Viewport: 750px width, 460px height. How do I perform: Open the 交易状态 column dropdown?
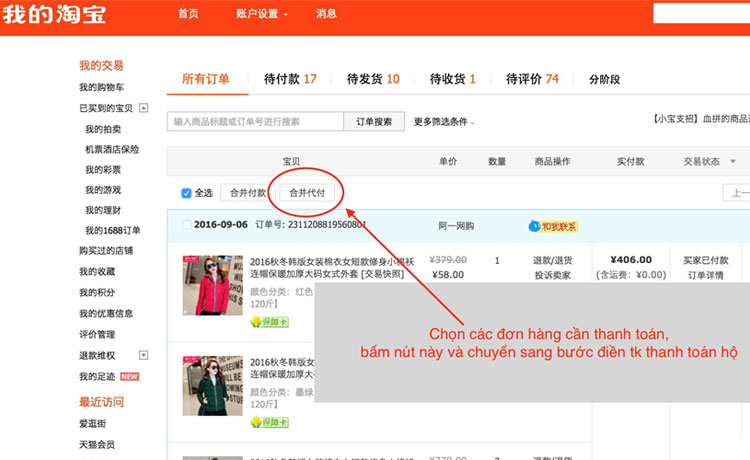point(733,162)
